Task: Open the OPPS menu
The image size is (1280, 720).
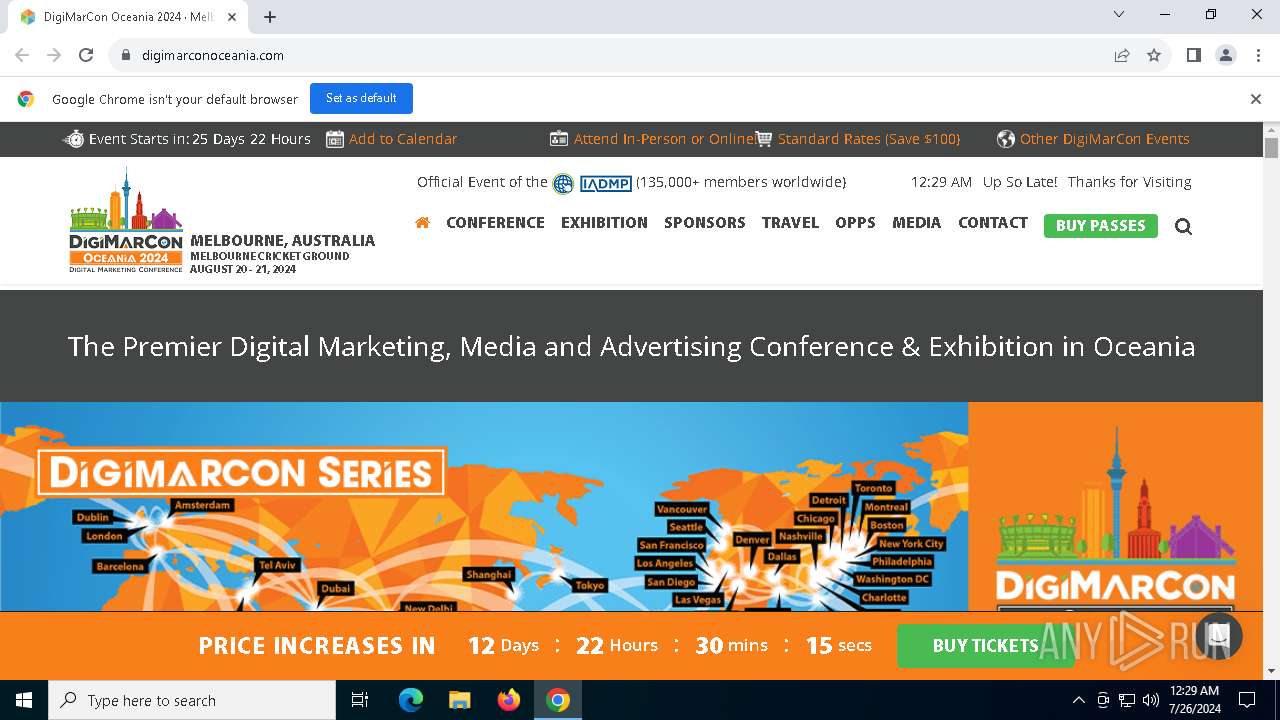Action: 855,223
